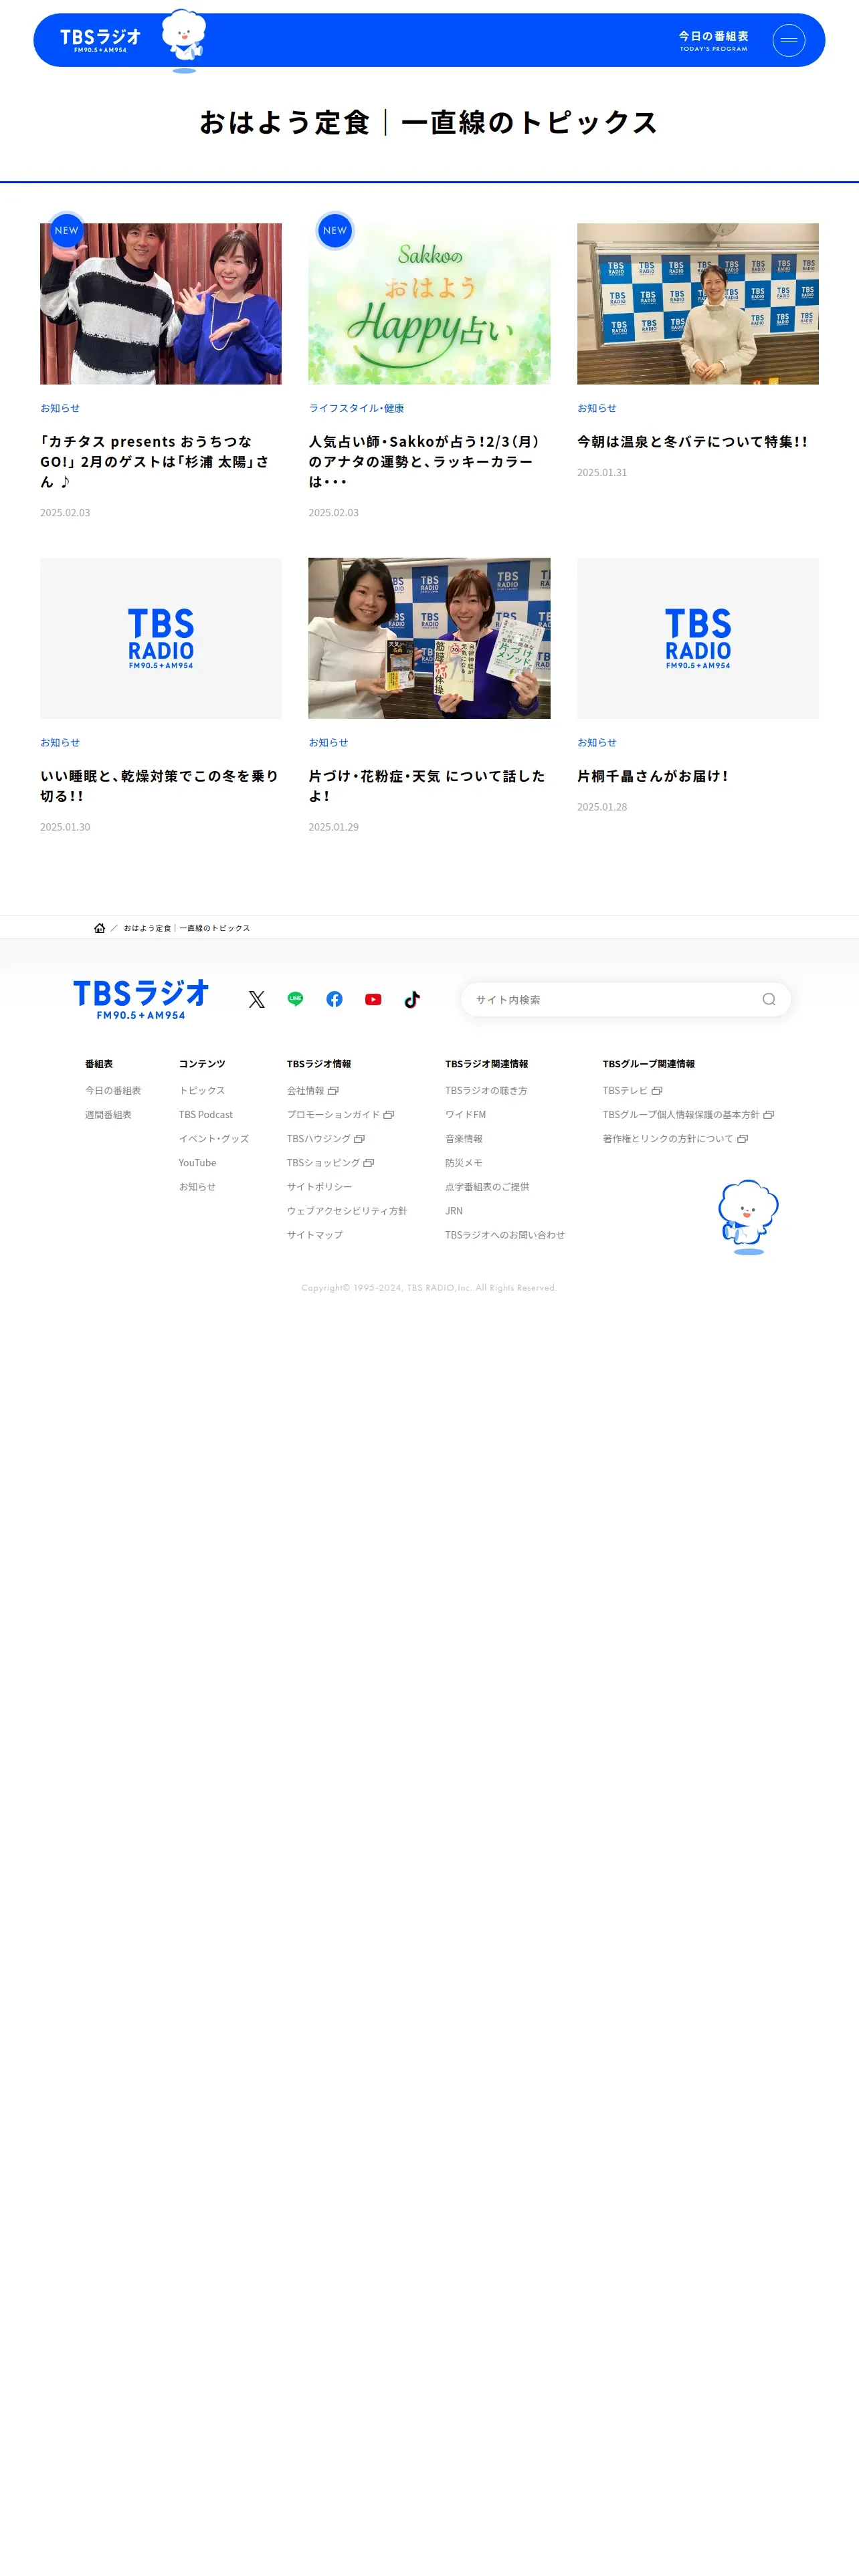Image resolution: width=859 pixels, height=2576 pixels.
Task: Click the ライフスタイル・健康 category tag
Action: (x=356, y=408)
